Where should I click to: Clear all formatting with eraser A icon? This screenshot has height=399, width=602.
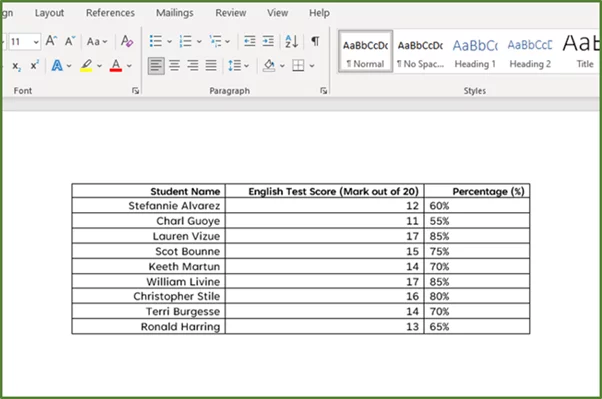pyautogui.click(x=127, y=41)
